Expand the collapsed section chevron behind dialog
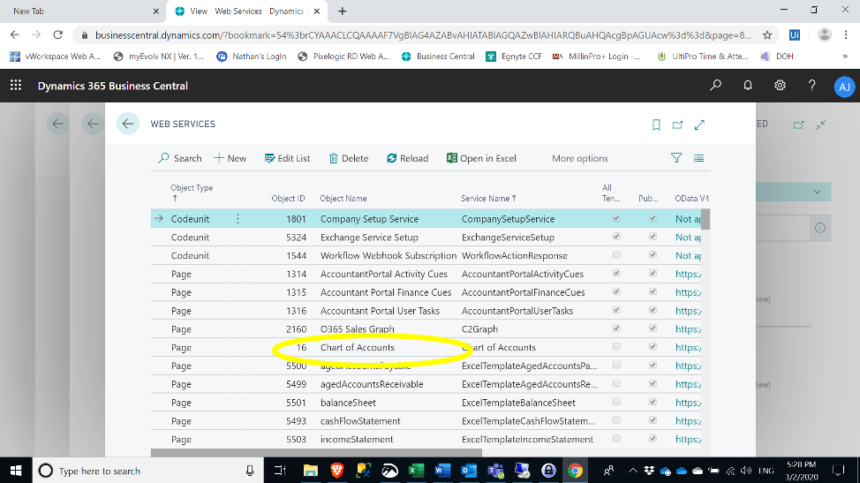 pyautogui.click(x=817, y=192)
